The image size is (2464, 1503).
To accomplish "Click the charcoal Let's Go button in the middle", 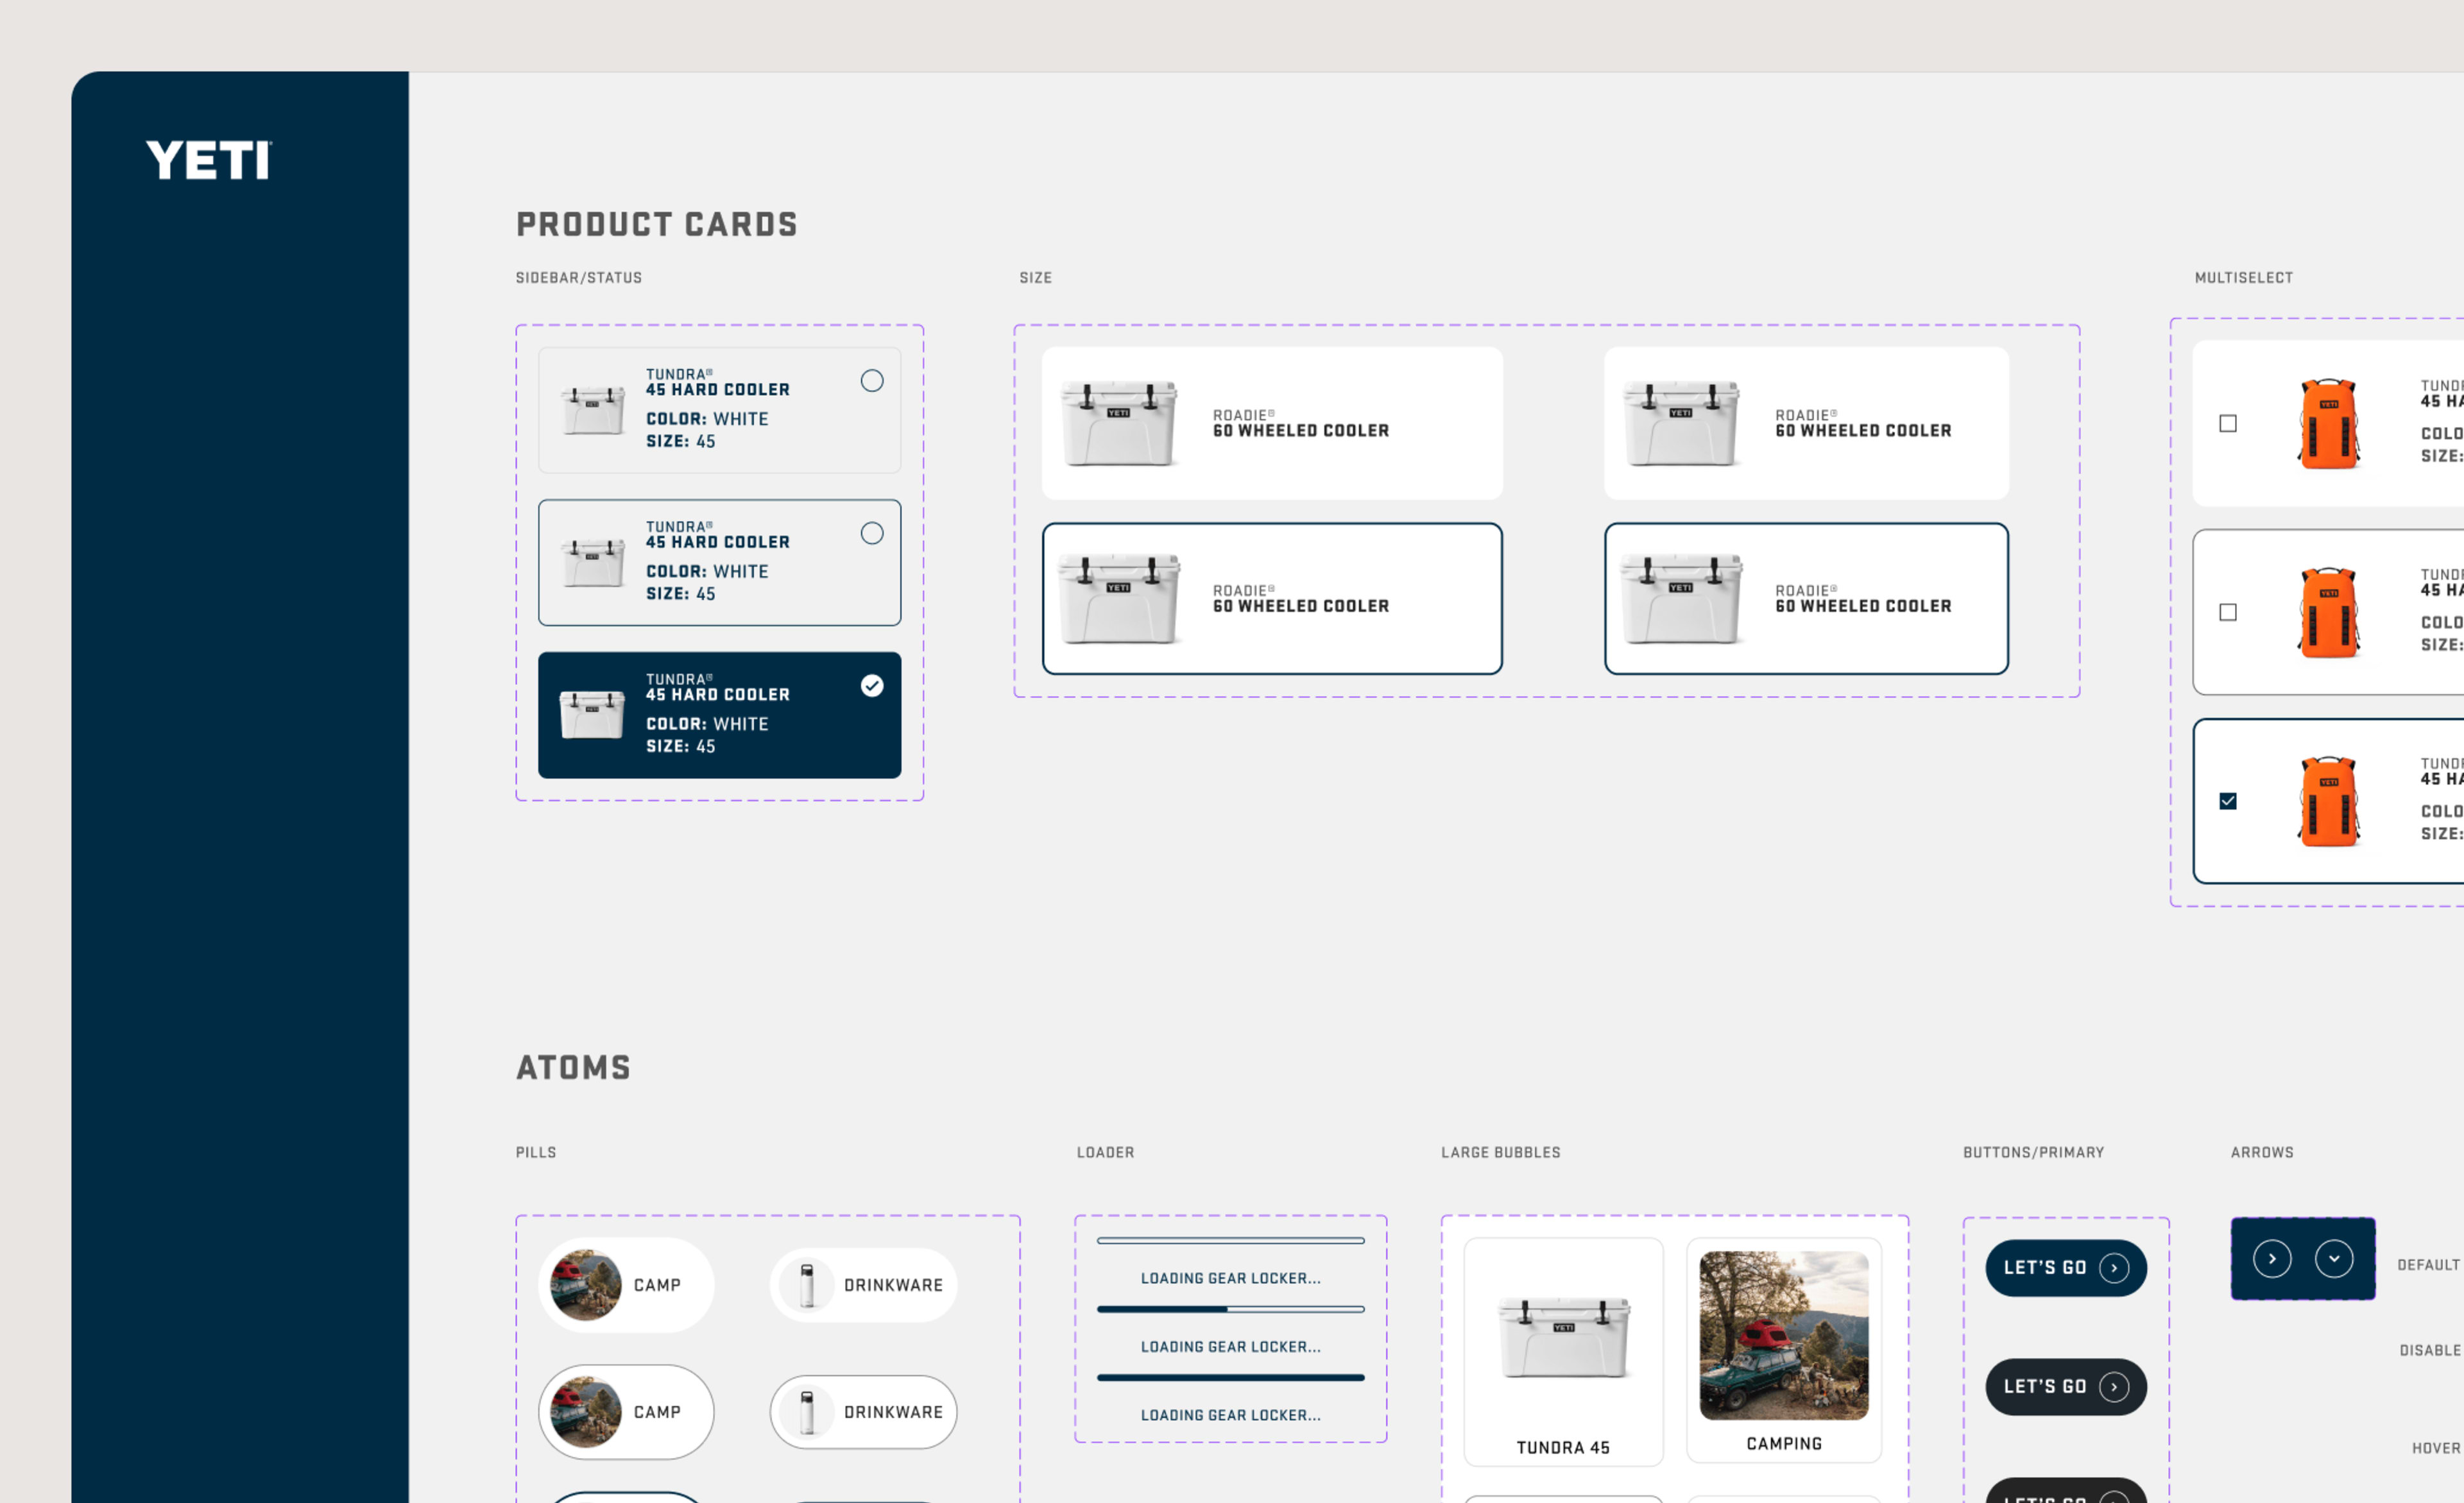I will point(2065,1387).
